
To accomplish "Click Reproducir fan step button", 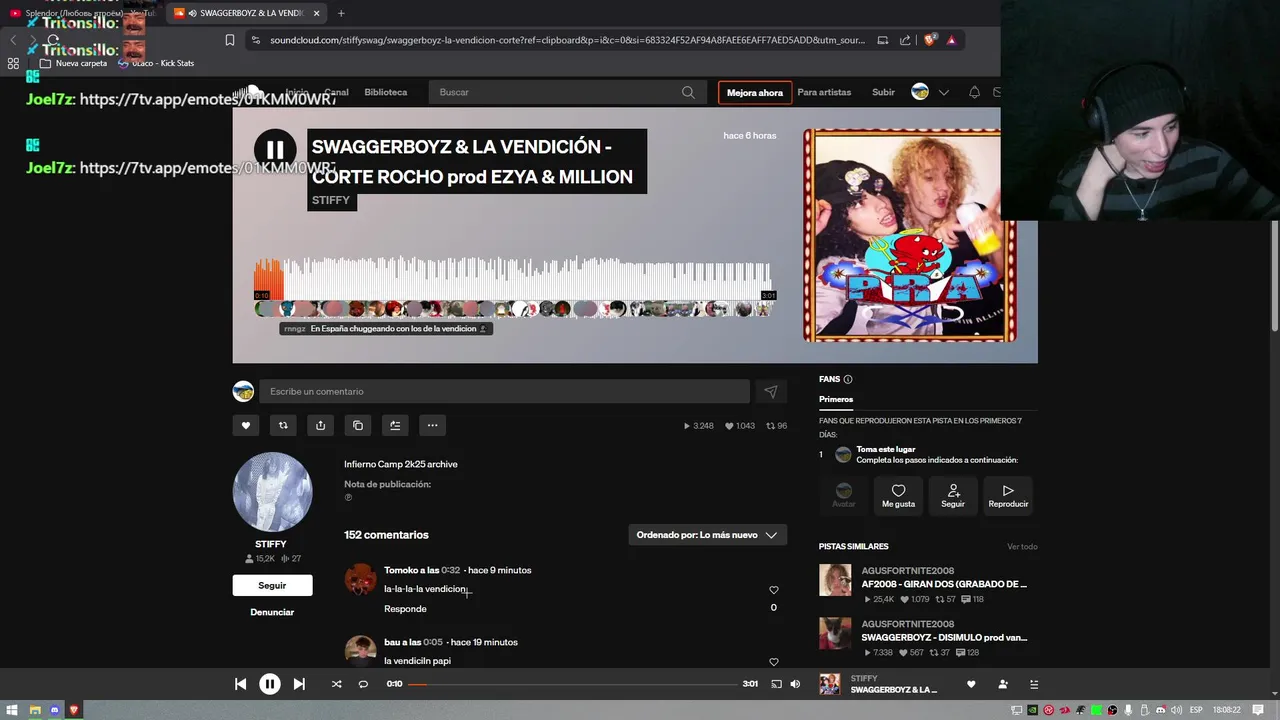I will 1008,495.
